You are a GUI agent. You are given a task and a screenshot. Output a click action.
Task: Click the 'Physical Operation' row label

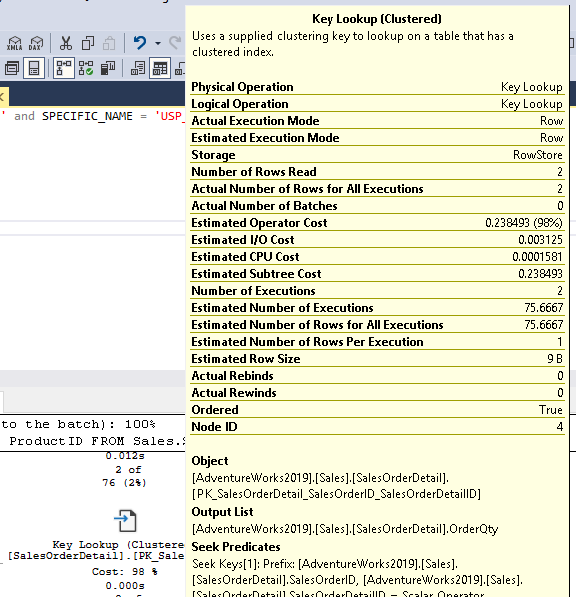pos(242,87)
